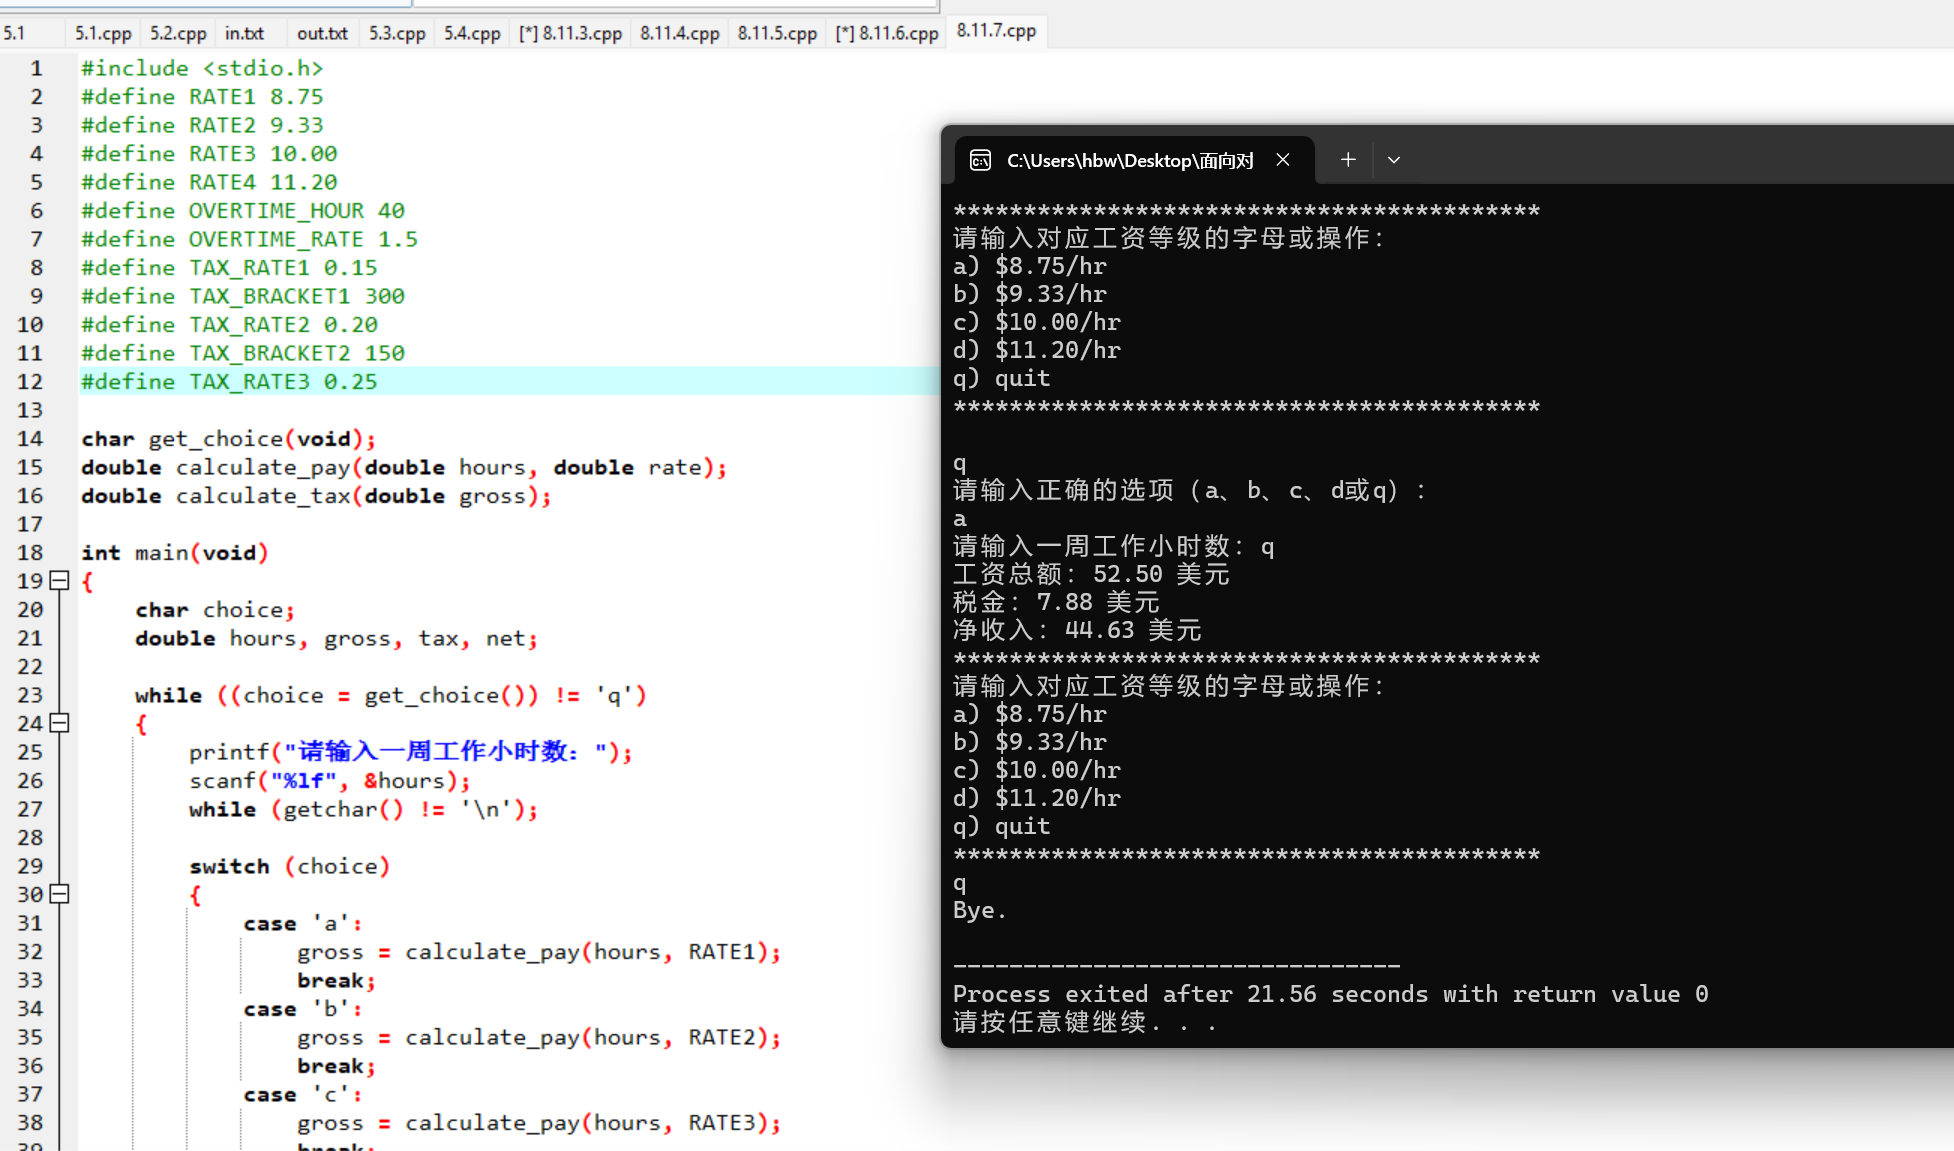
Task: Select the 8.11.5.cpp tab
Action: pos(777,33)
